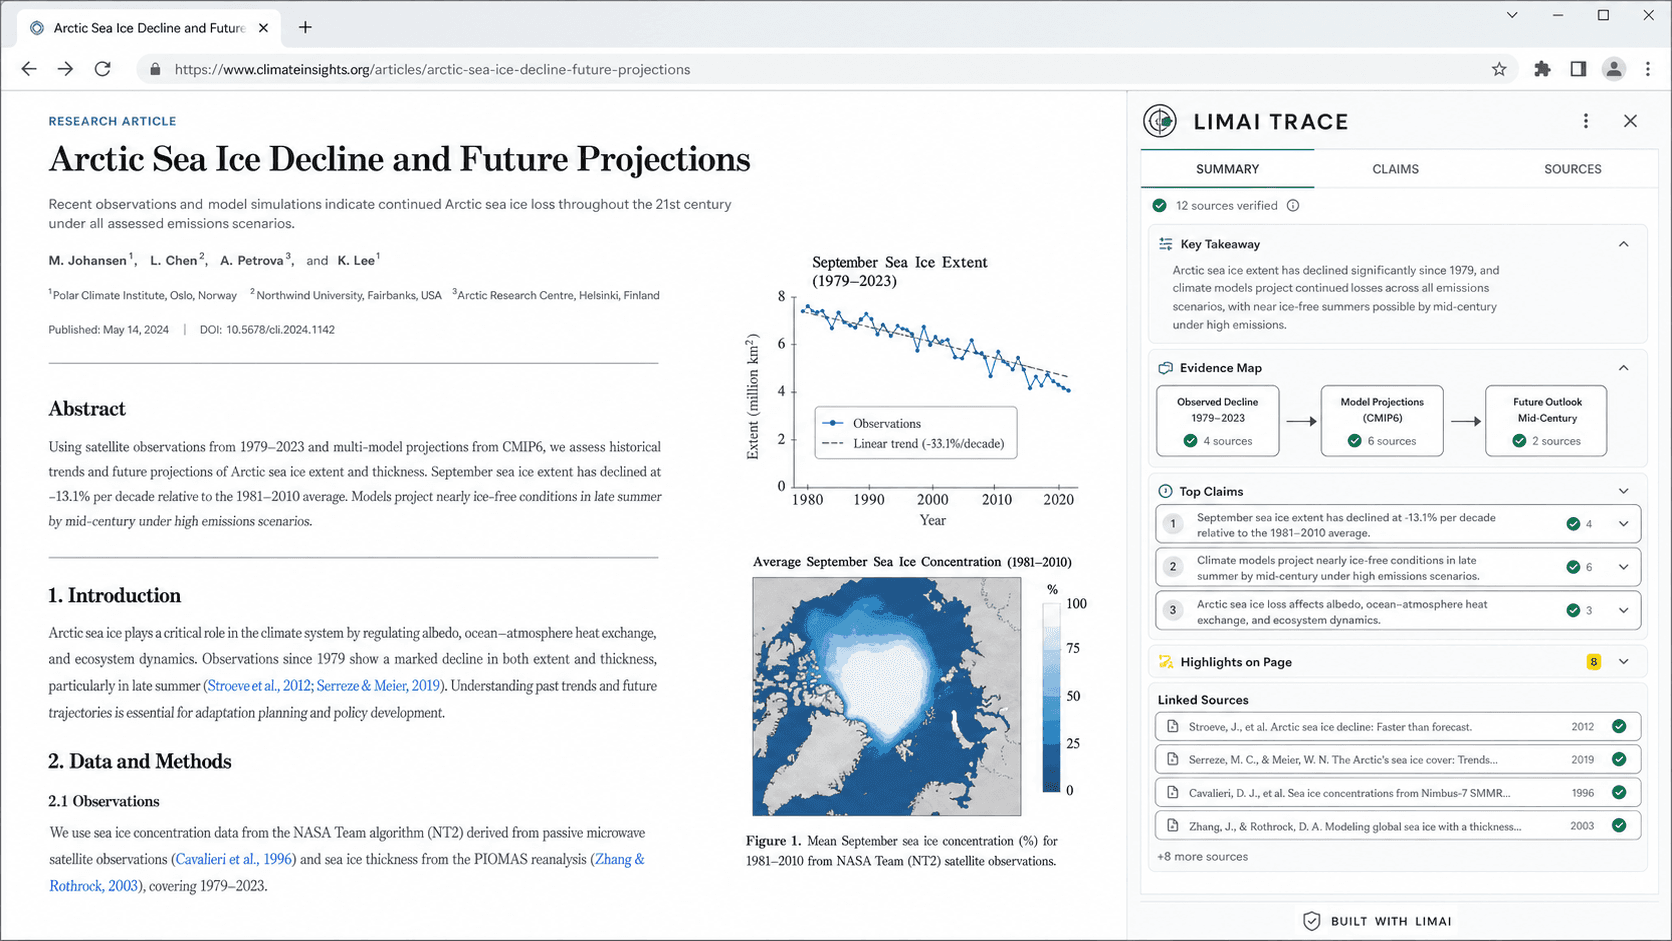Screen dimensions: 1672x941
Task: Click the yellow 8 highlights badge
Action: tap(1594, 662)
